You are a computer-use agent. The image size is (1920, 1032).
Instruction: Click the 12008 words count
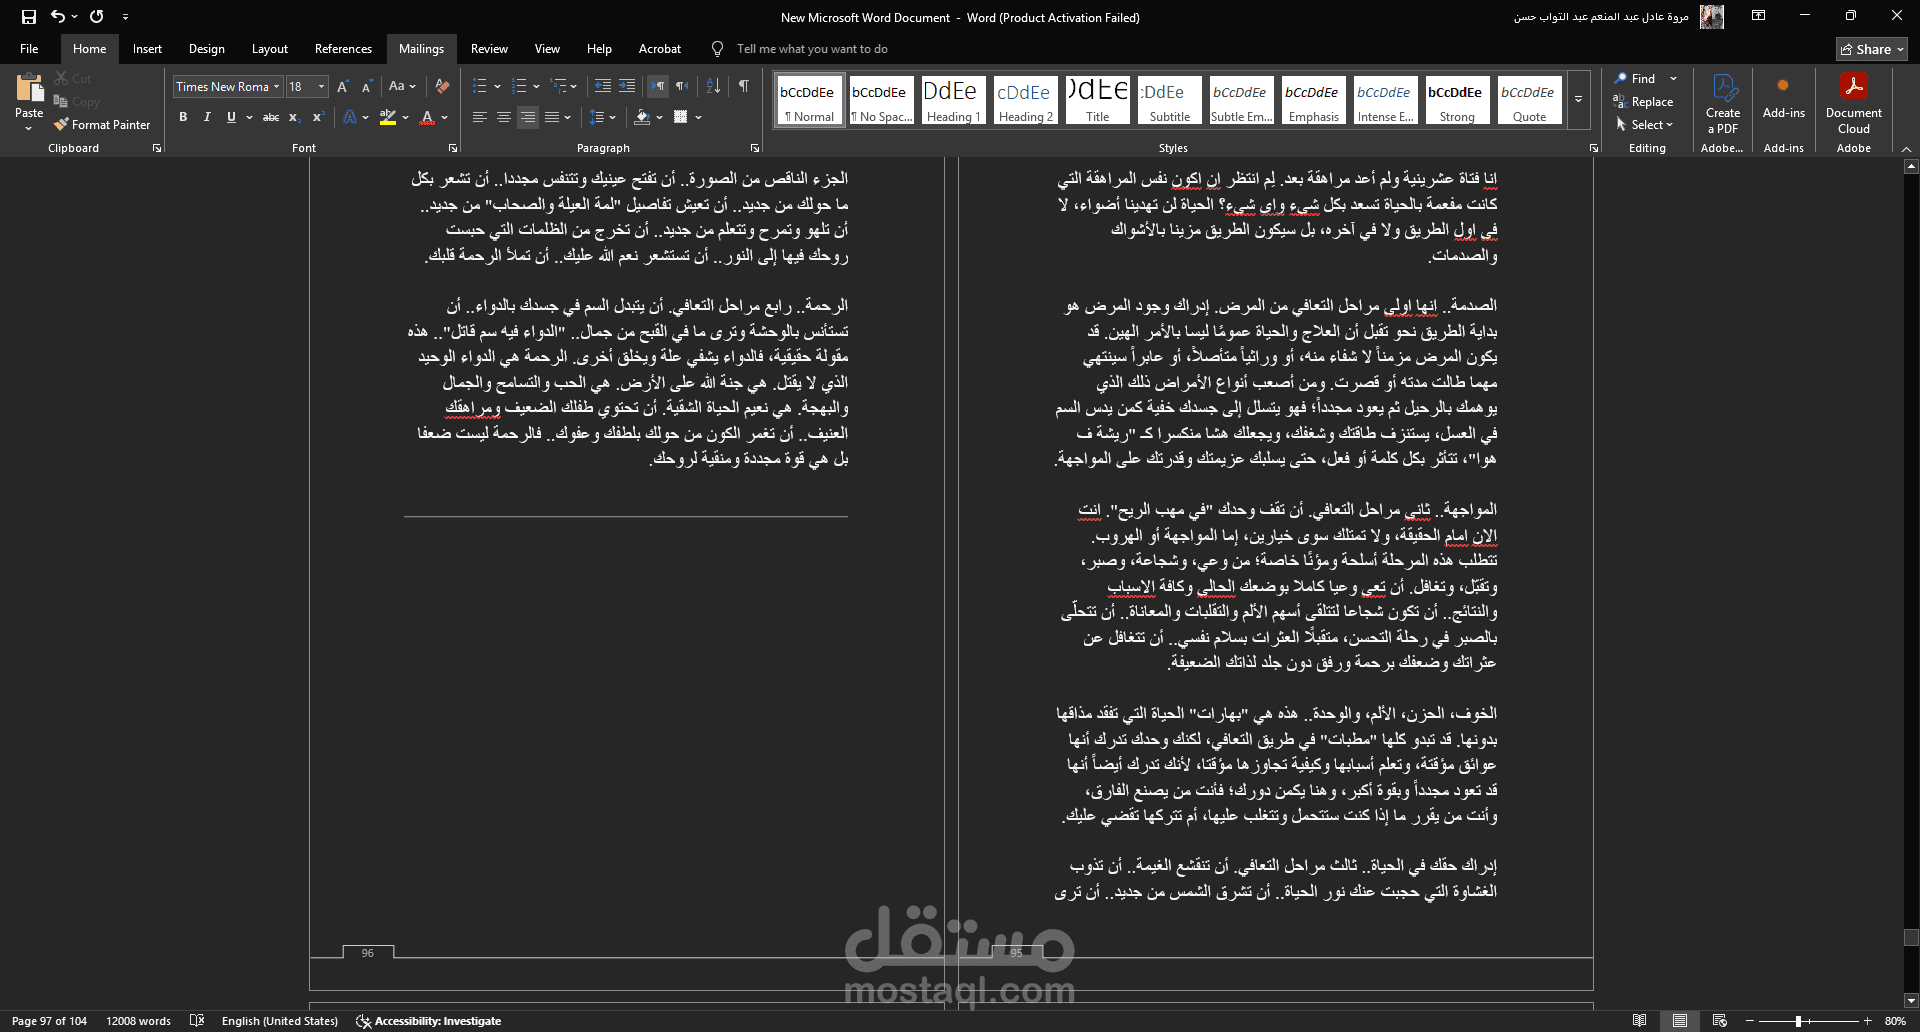(138, 1021)
